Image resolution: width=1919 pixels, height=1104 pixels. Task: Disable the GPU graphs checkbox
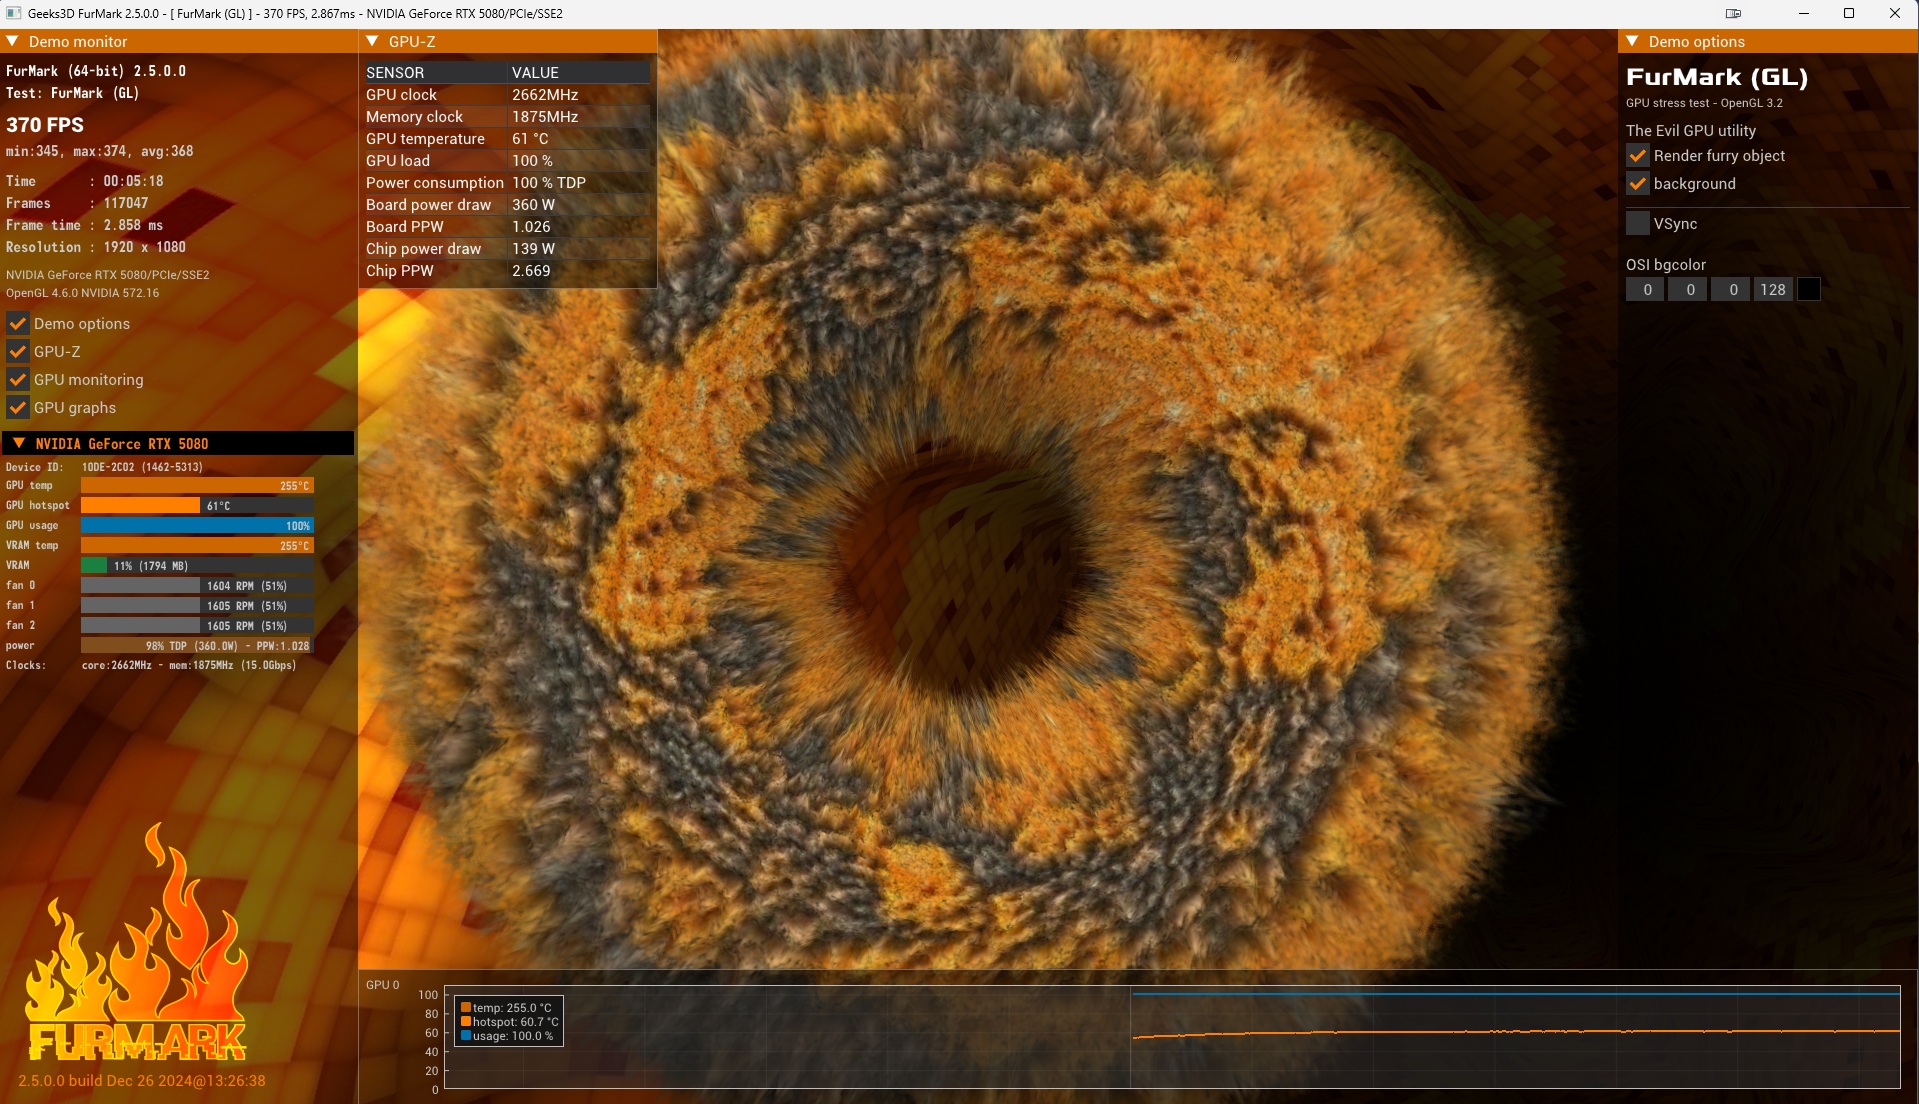pyautogui.click(x=17, y=407)
